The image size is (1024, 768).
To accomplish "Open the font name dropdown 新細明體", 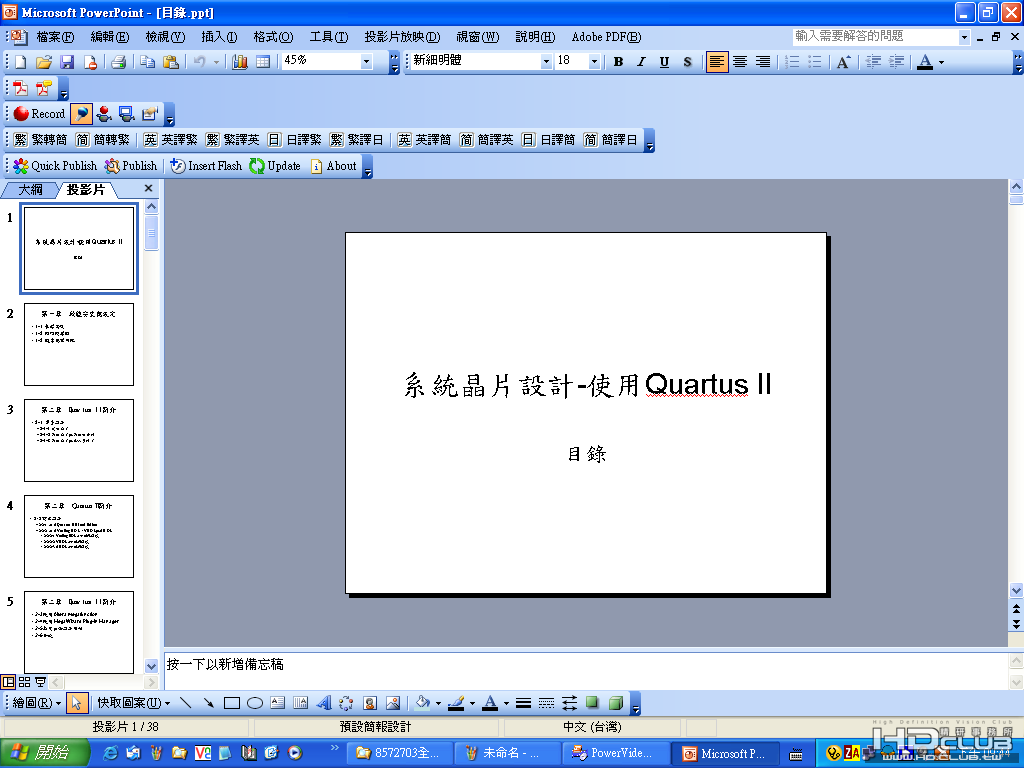I will [x=546, y=62].
